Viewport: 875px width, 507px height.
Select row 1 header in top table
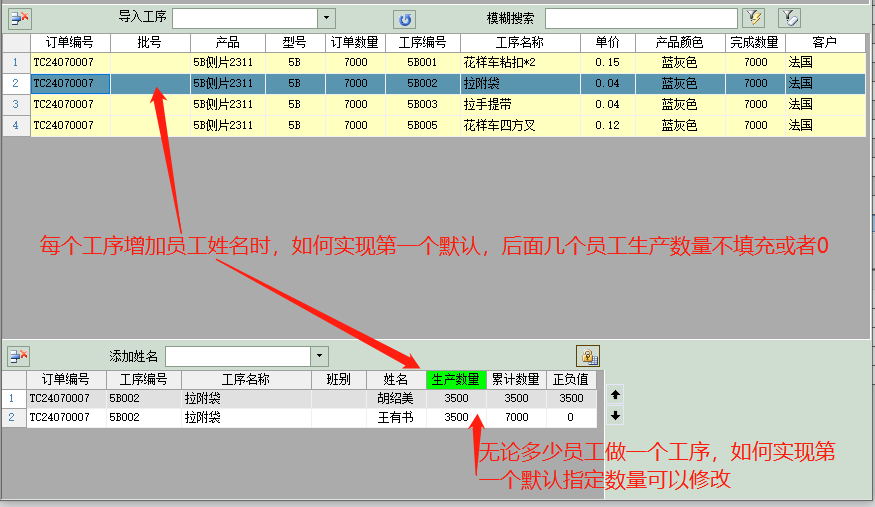16,62
